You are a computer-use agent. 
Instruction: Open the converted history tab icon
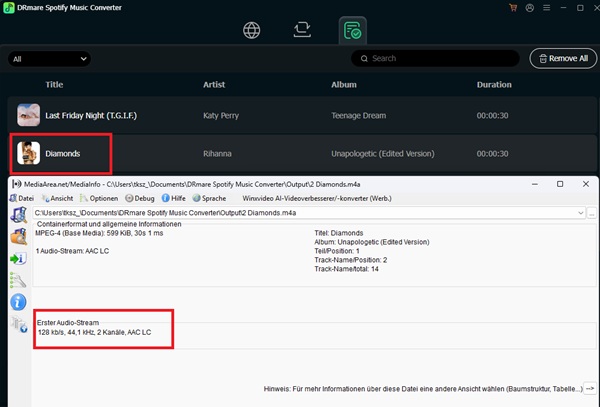pos(352,30)
